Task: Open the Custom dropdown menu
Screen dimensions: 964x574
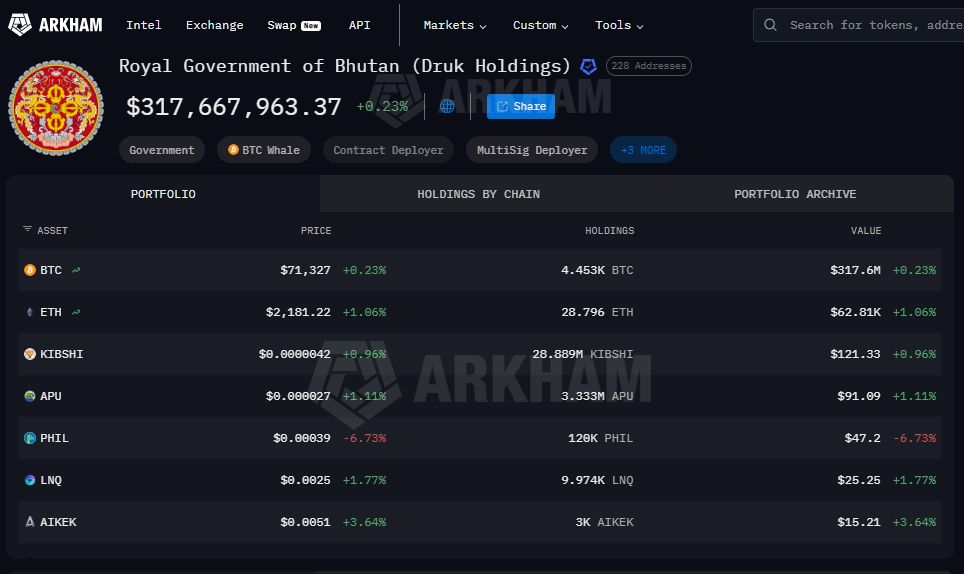Action: (x=540, y=25)
